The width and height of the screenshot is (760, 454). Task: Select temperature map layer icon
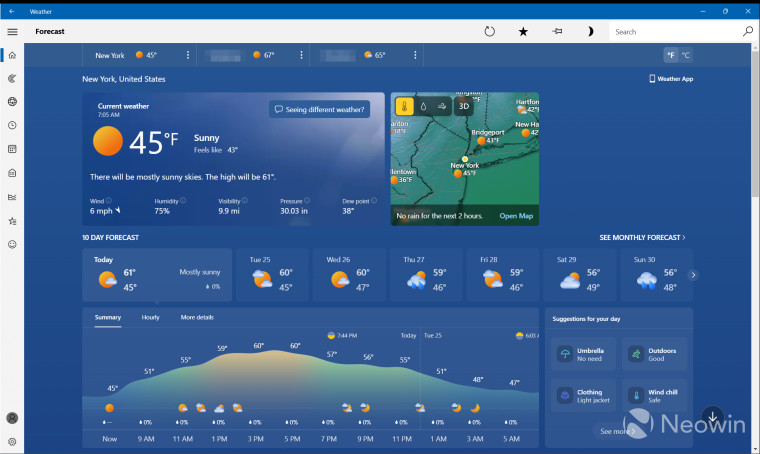point(404,106)
